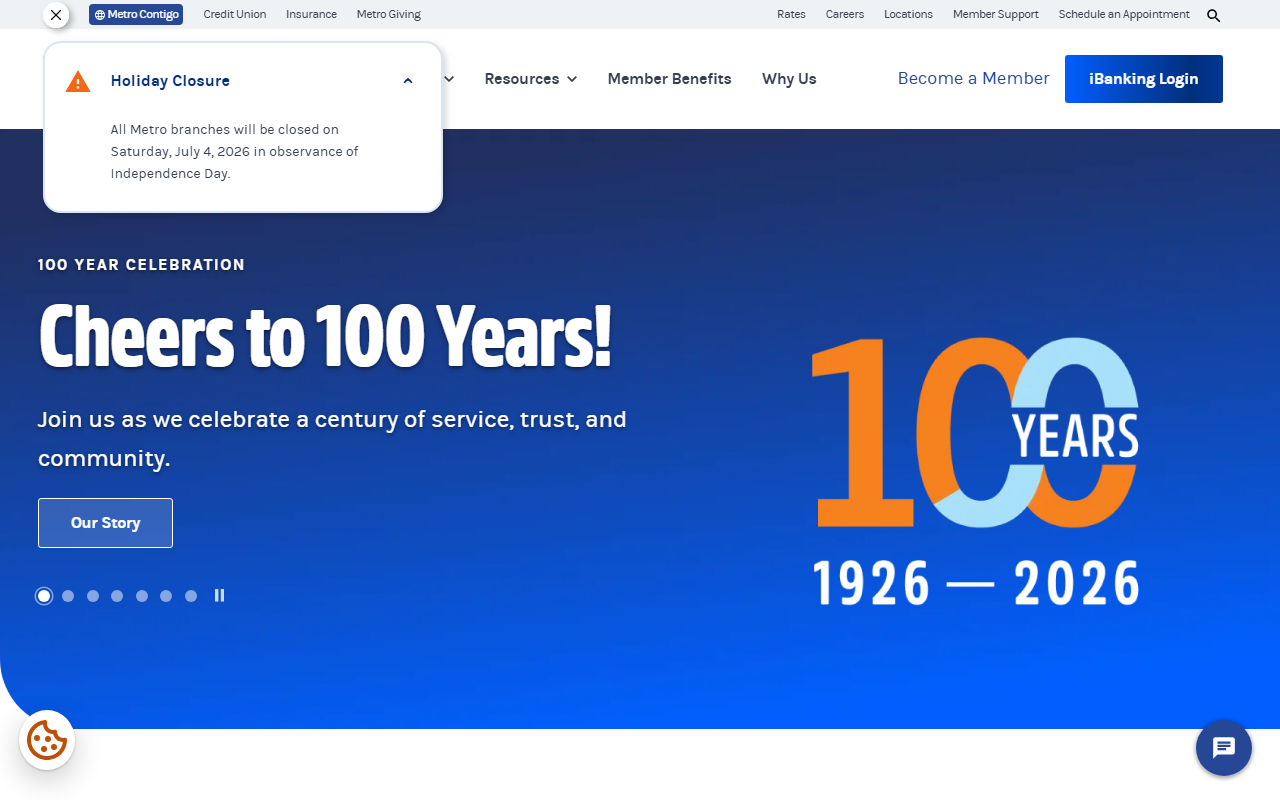The width and height of the screenshot is (1280, 800).
Task: Switch language via Metro Contigo button
Action: (x=136, y=15)
